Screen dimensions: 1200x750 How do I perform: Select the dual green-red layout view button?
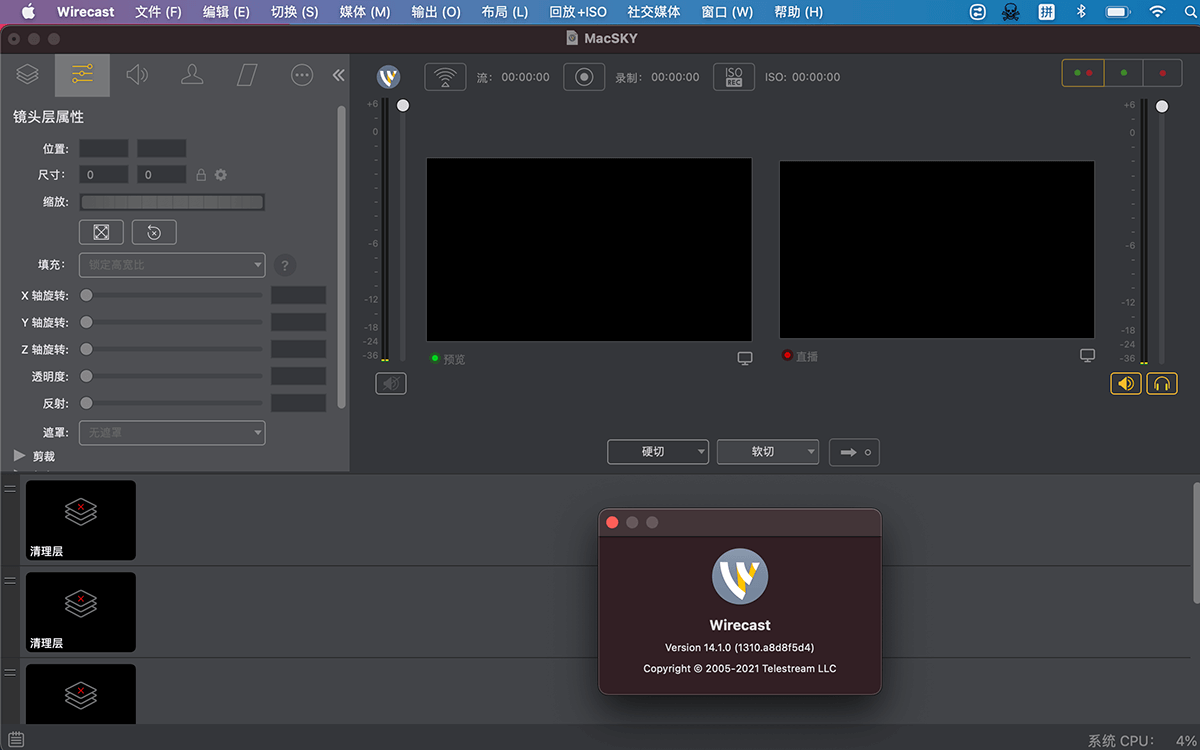coord(1083,73)
